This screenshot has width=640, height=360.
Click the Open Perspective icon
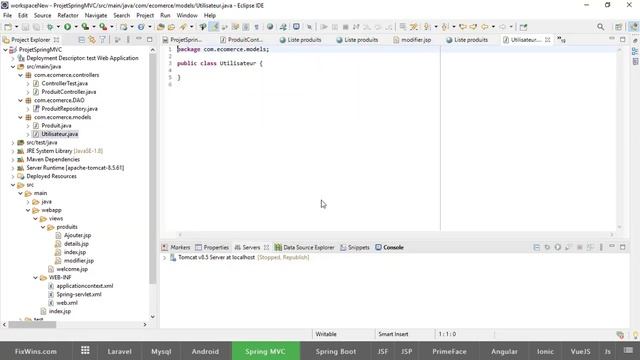tap(619, 27)
